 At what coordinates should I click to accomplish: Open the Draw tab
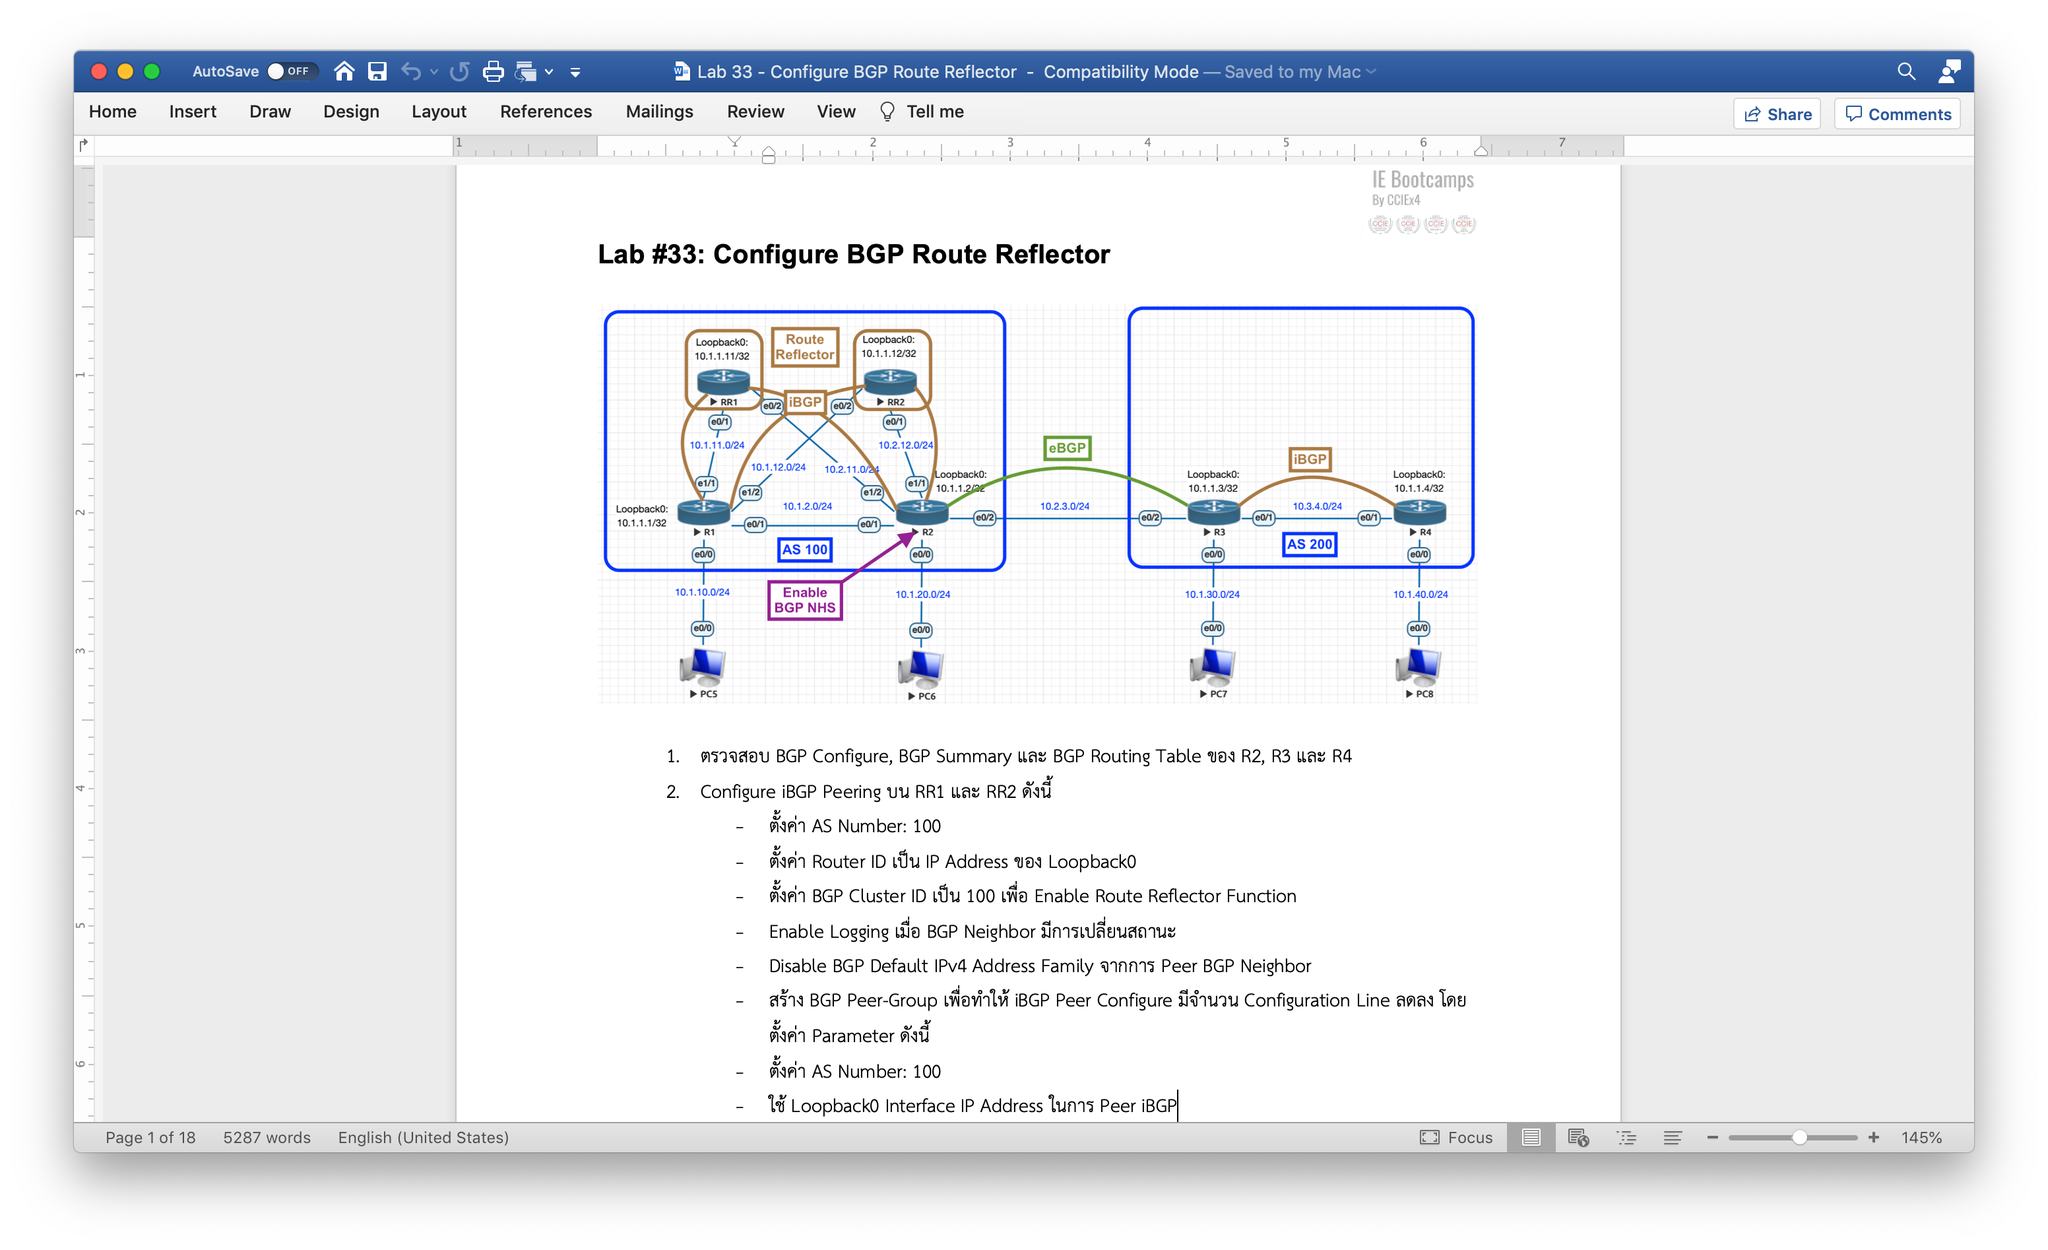(270, 111)
